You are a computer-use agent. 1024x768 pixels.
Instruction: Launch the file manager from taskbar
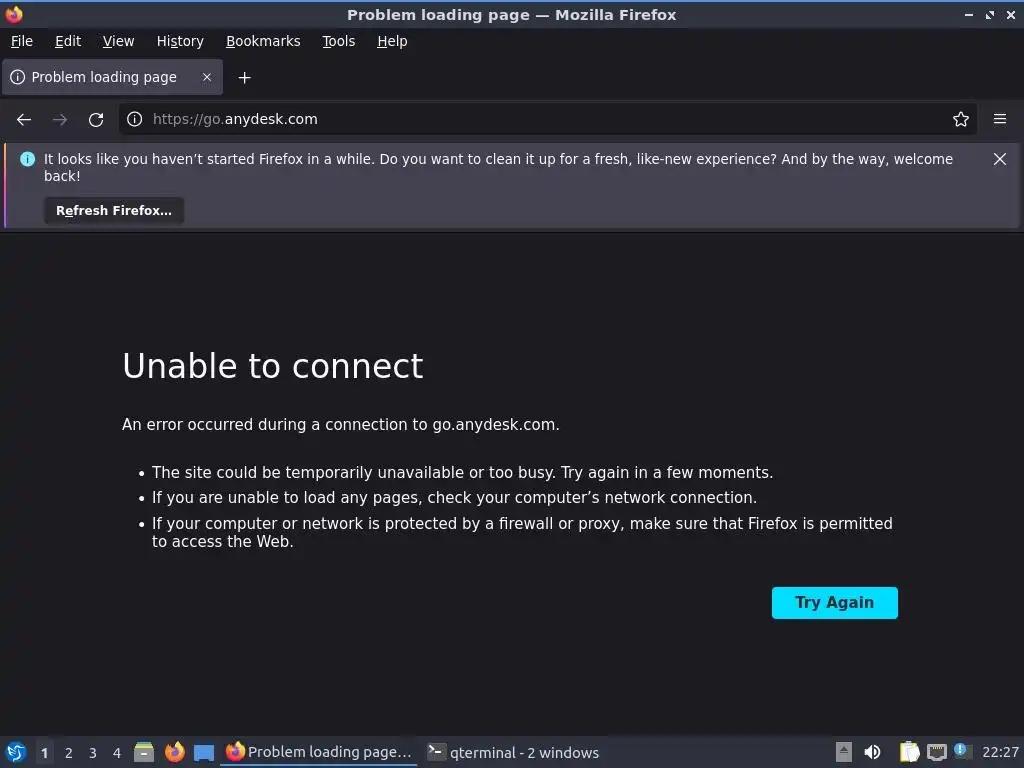click(x=144, y=752)
